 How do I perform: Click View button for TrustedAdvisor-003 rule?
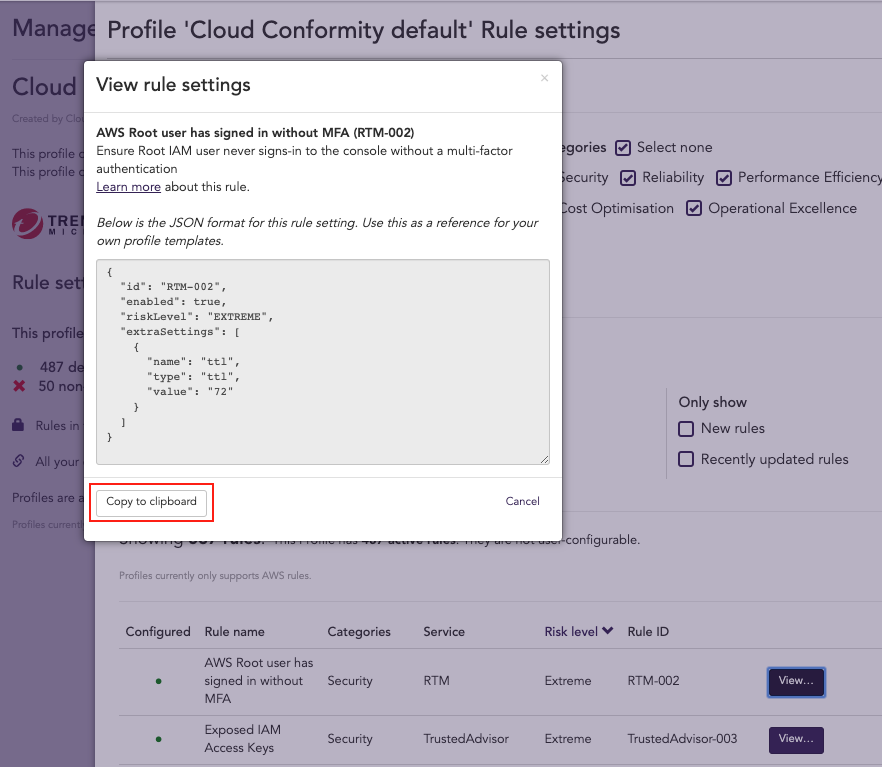click(x=796, y=739)
